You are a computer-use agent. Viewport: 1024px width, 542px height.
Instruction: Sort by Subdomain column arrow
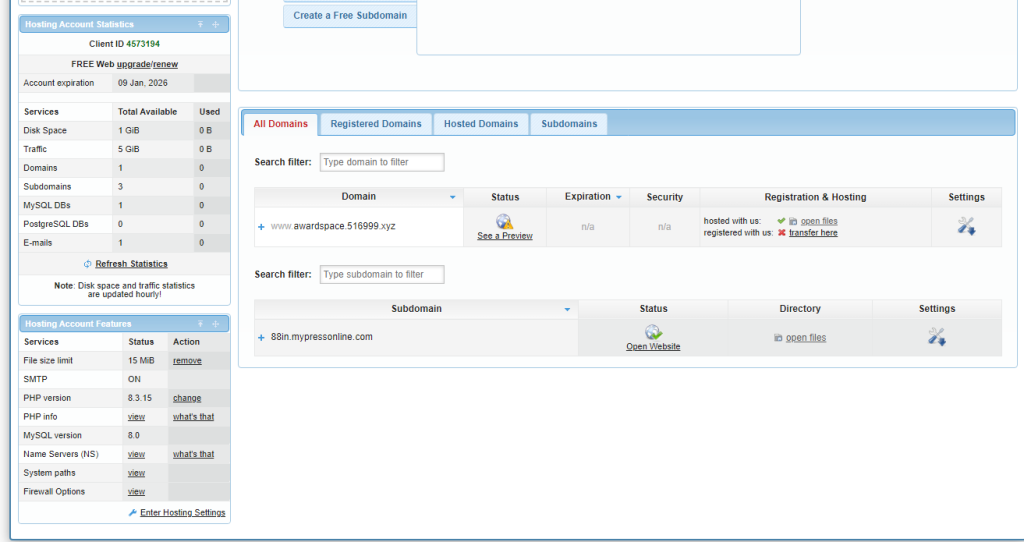(568, 309)
